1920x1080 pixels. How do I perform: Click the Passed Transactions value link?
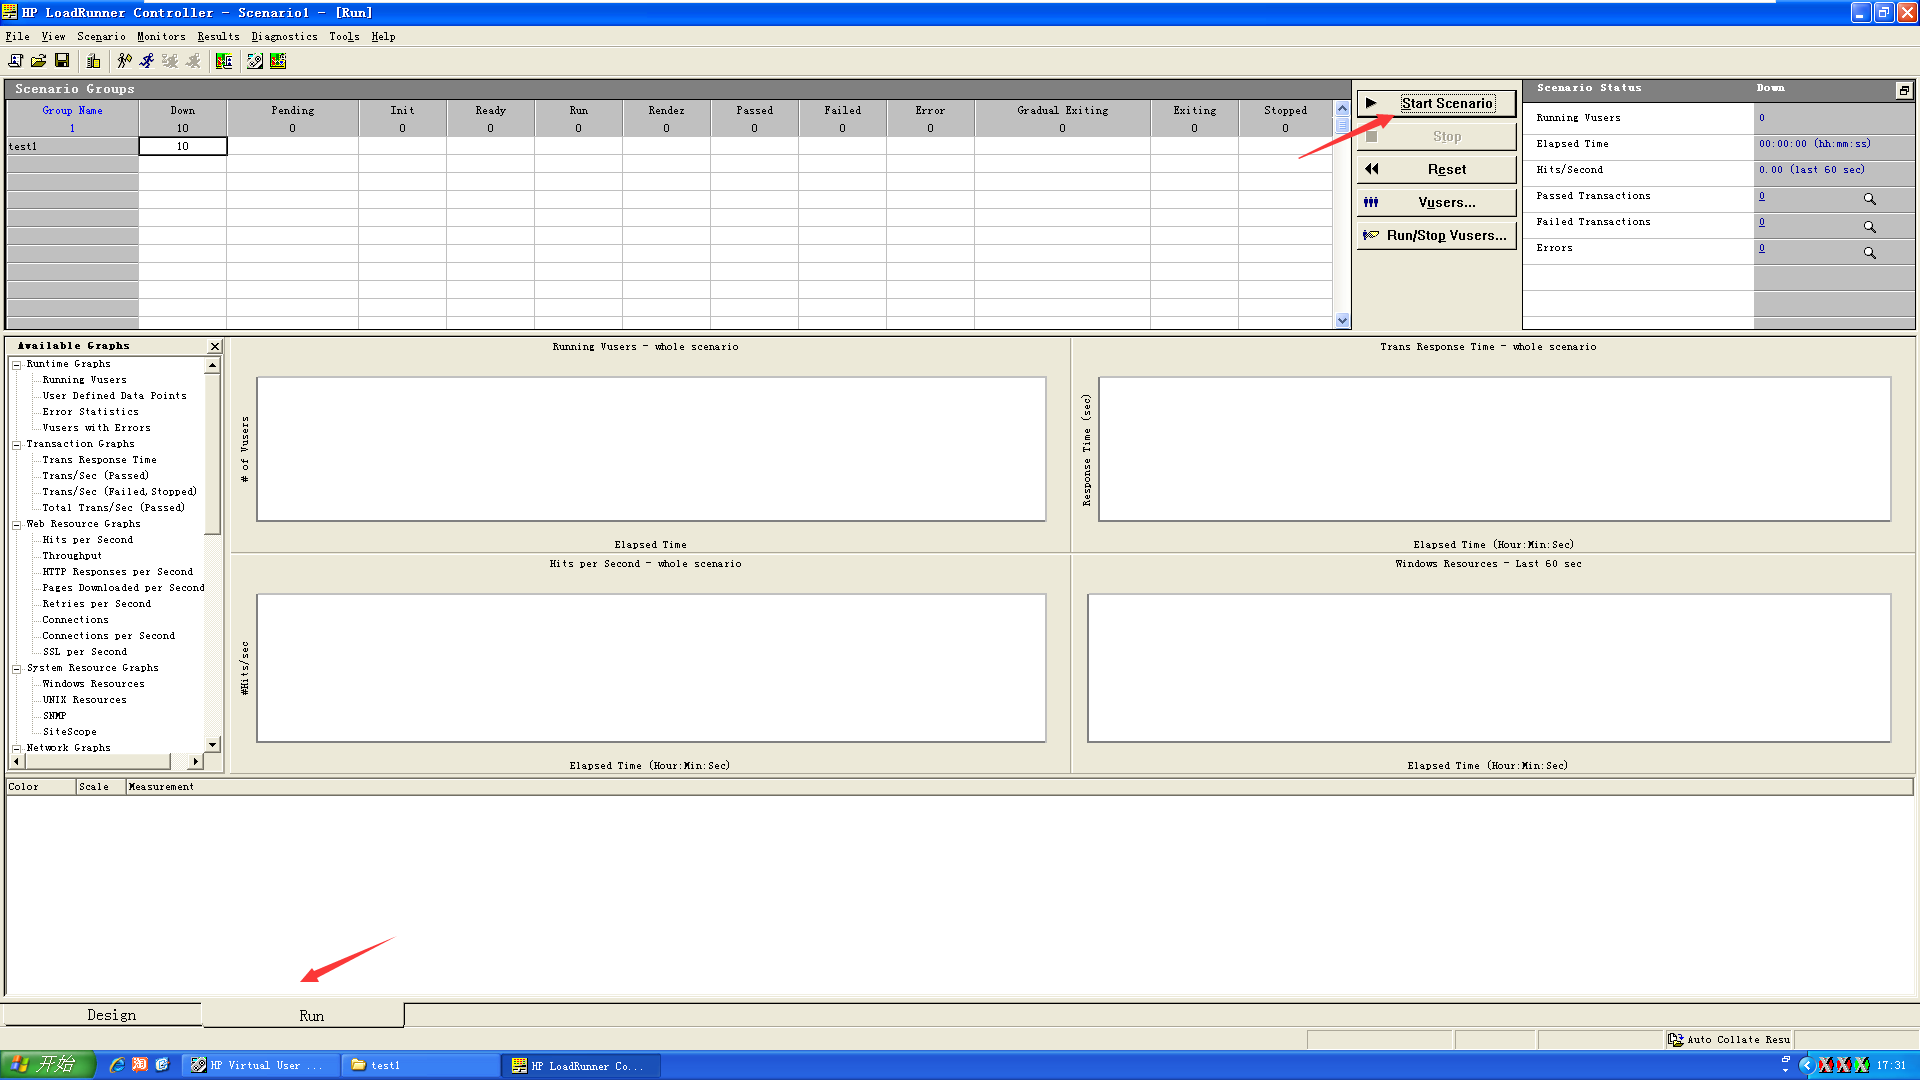(1762, 196)
